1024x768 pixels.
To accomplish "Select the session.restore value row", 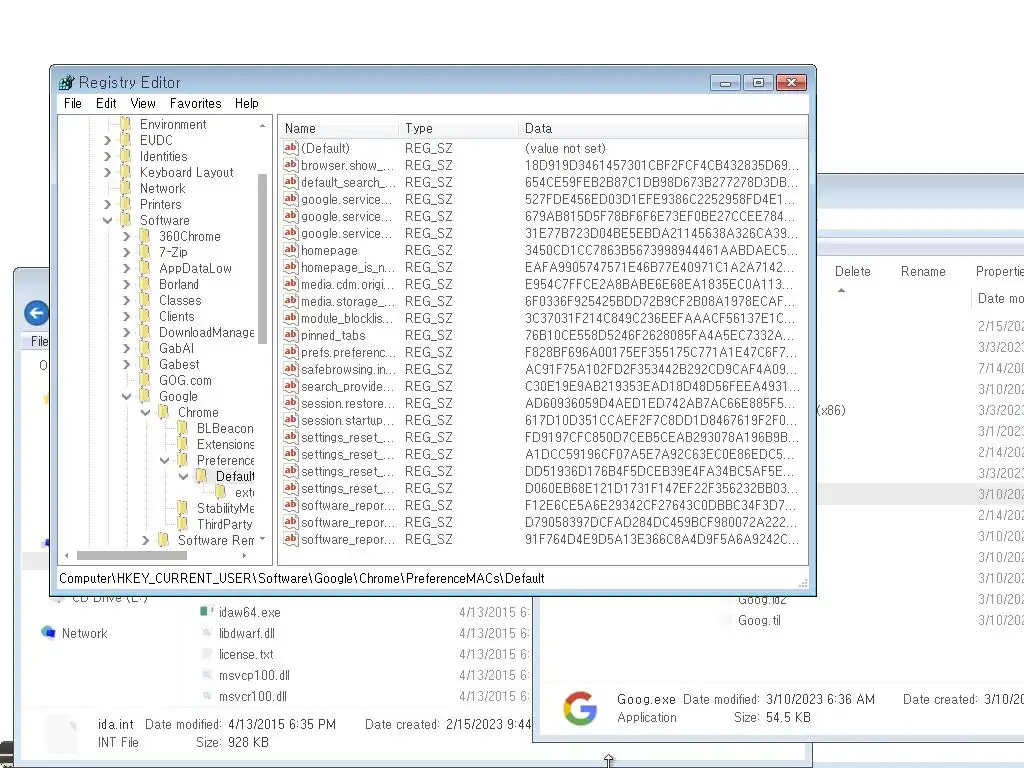I will [x=542, y=403].
